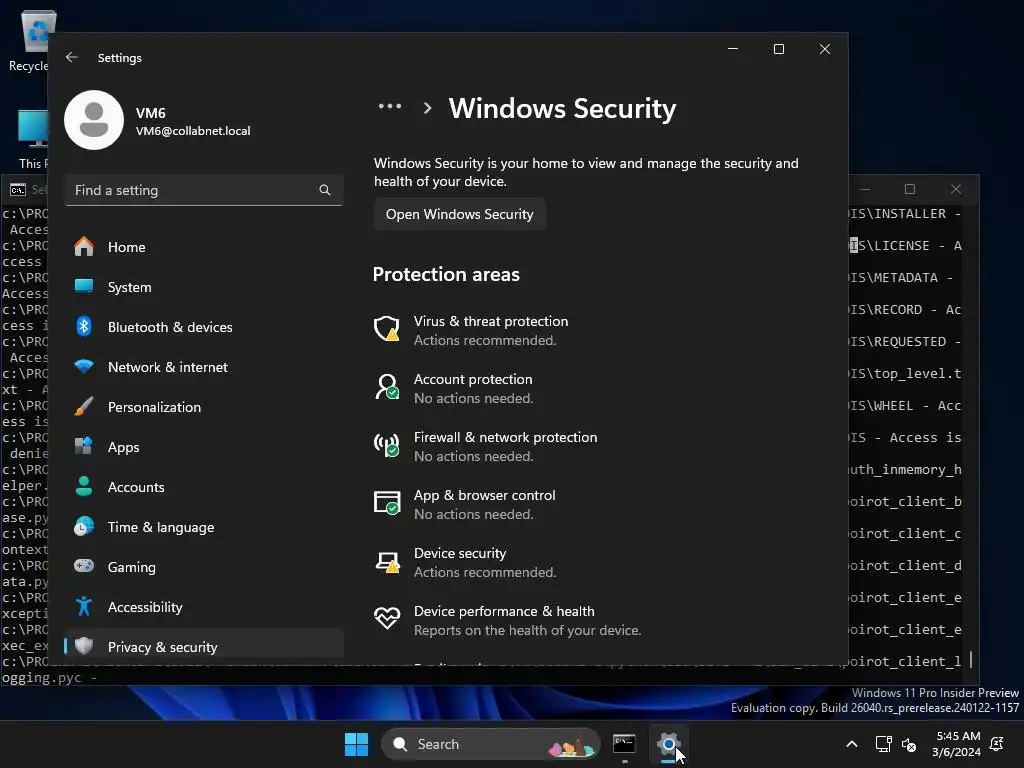Click the Account protection person icon
This screenshot has width=1024, height=768.
387,387
